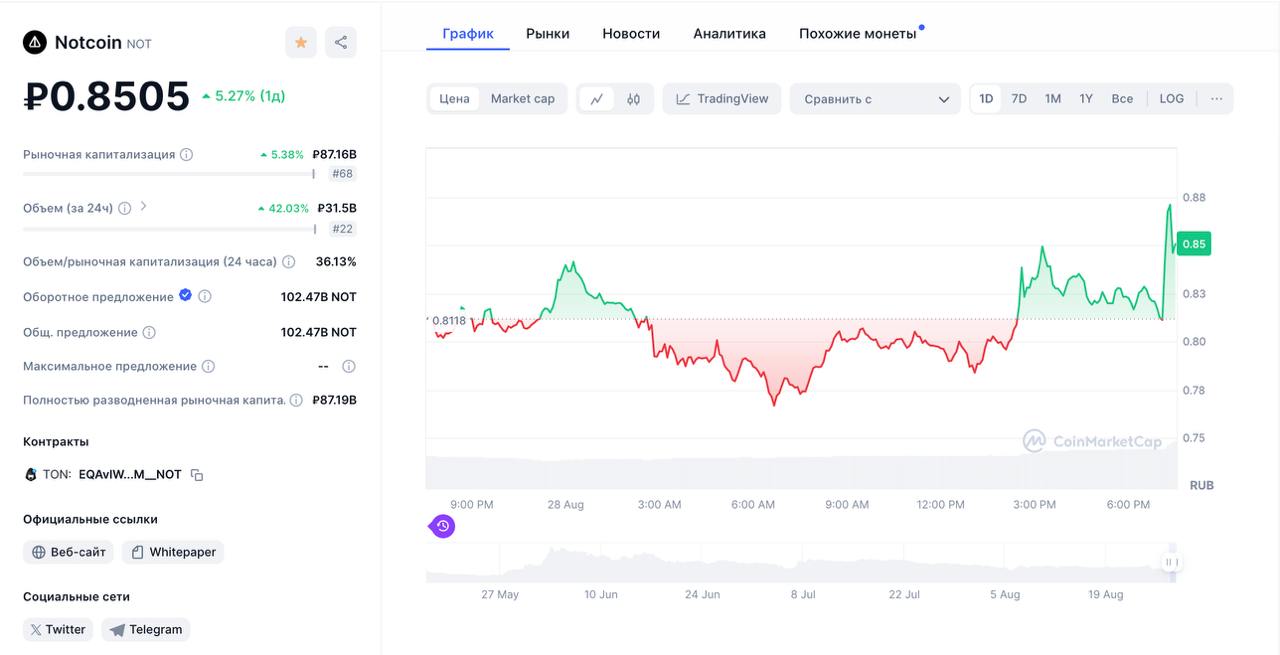1280x655 pixels.
Task: Select the 7D time range
Action: [1018, 99]
